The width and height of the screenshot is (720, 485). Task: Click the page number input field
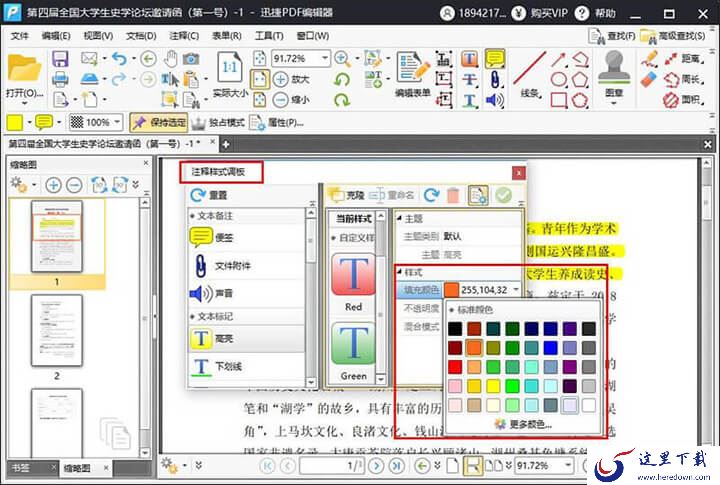[x=332, y=466]
